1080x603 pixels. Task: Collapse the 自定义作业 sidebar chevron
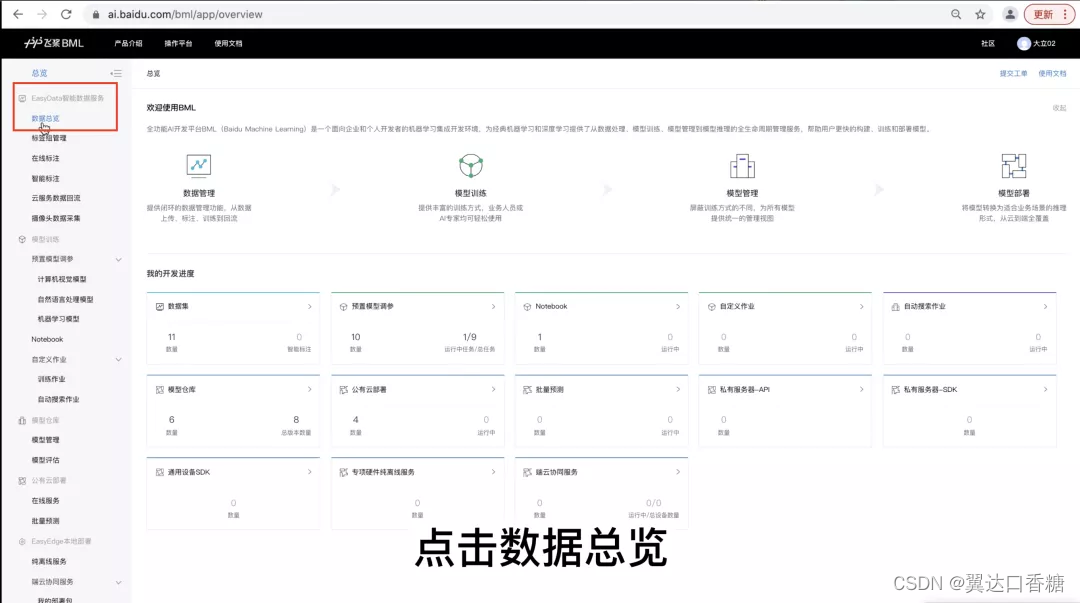coord(118,360)
